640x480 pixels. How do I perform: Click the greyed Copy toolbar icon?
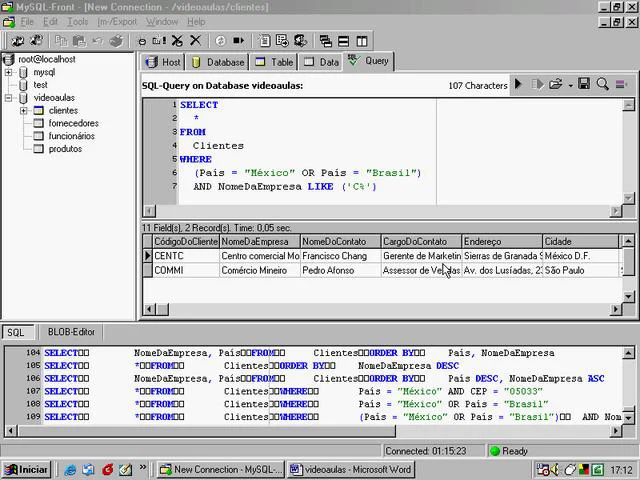[61, 40]
